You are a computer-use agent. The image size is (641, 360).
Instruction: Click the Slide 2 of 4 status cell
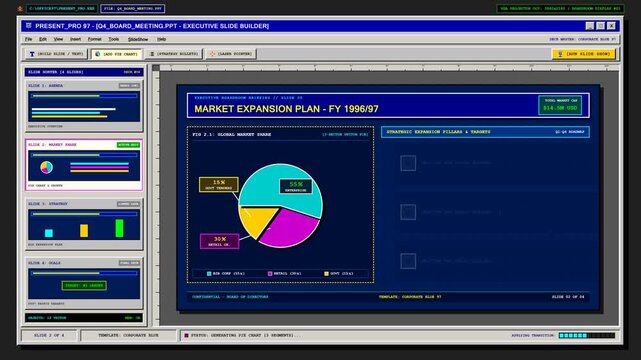pyautogui.click(x=49, y=335)
